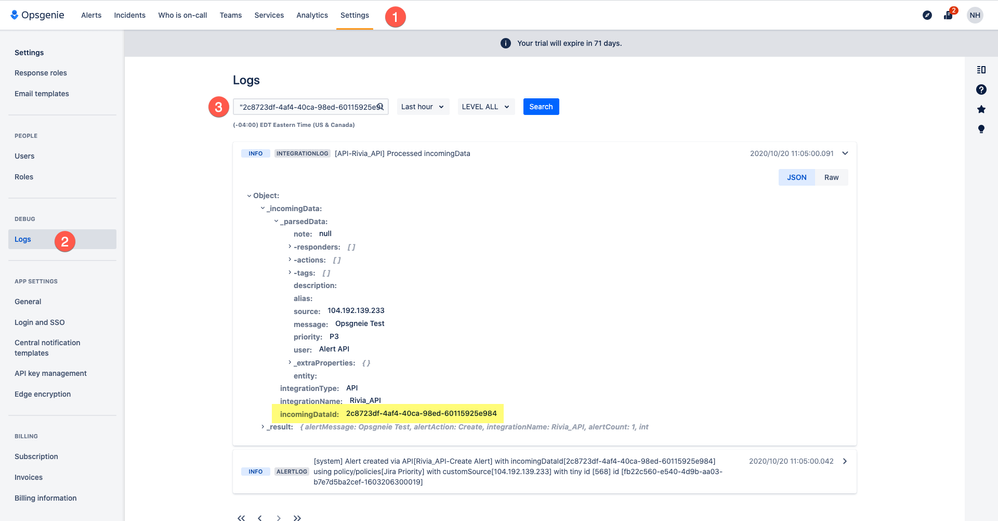Click the star favorites icon in right rail
The height and width of the screenshot is (521, 998).
tap(981, 109)
